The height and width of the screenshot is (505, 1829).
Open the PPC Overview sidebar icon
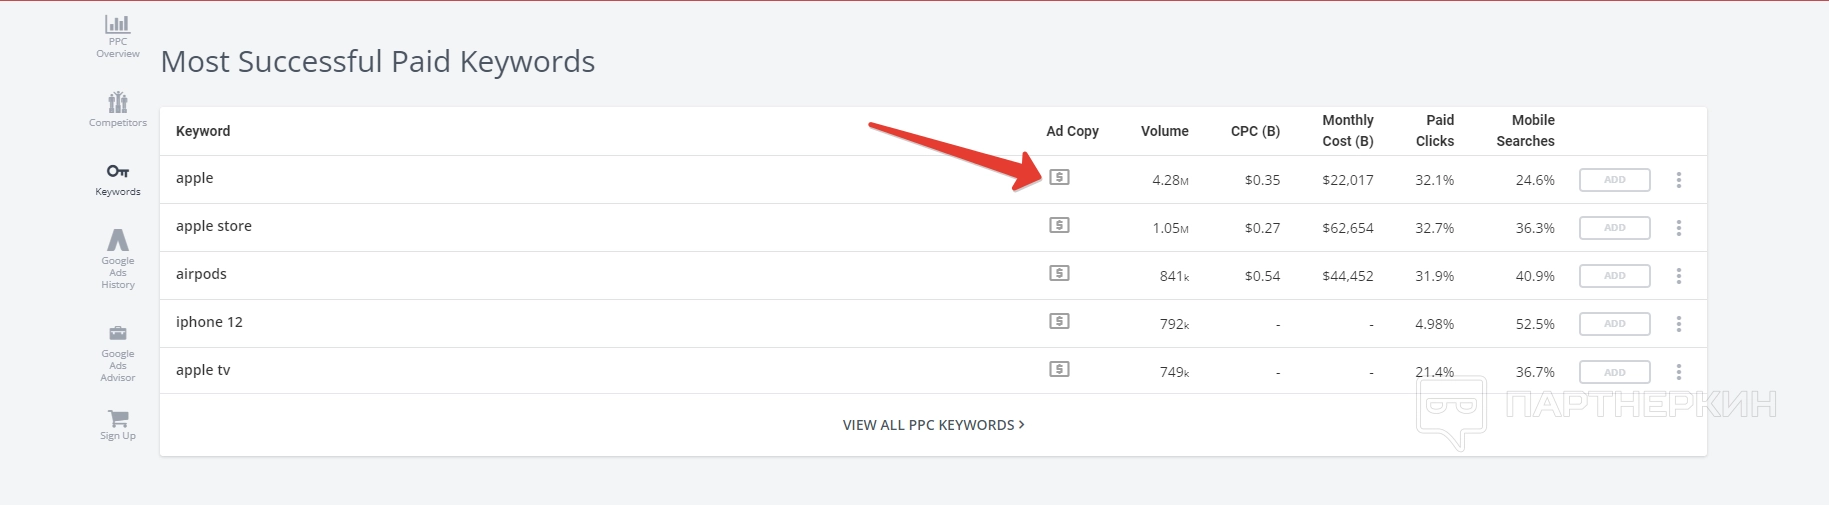(118, 24)
